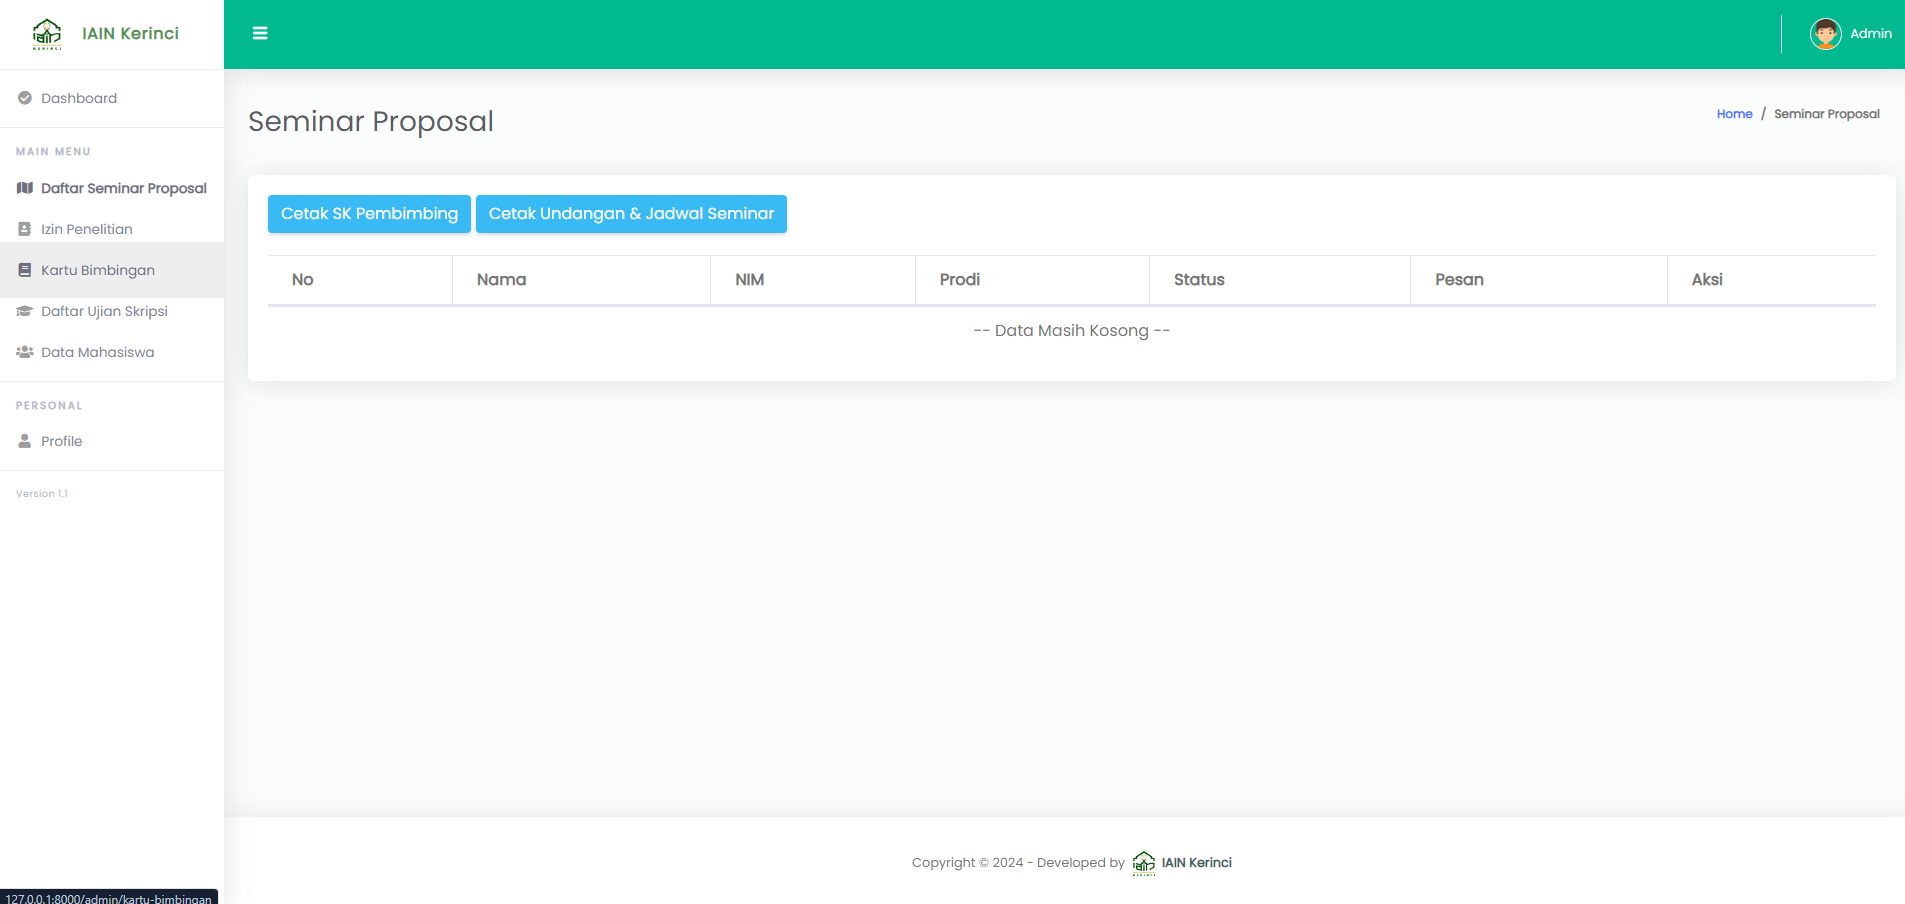The height and width of the screenshot is (904, 1905).
Task: Click the IAIN Kerinci logo icon in the sidebar header
Action: tap(47, 34)
